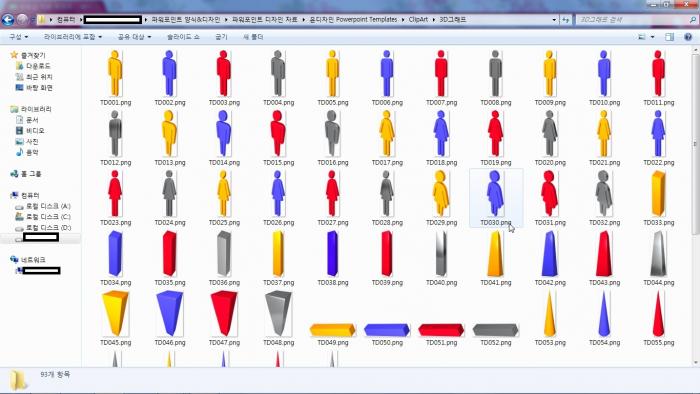Select gray female figure TD020.png

pos(550,137)
